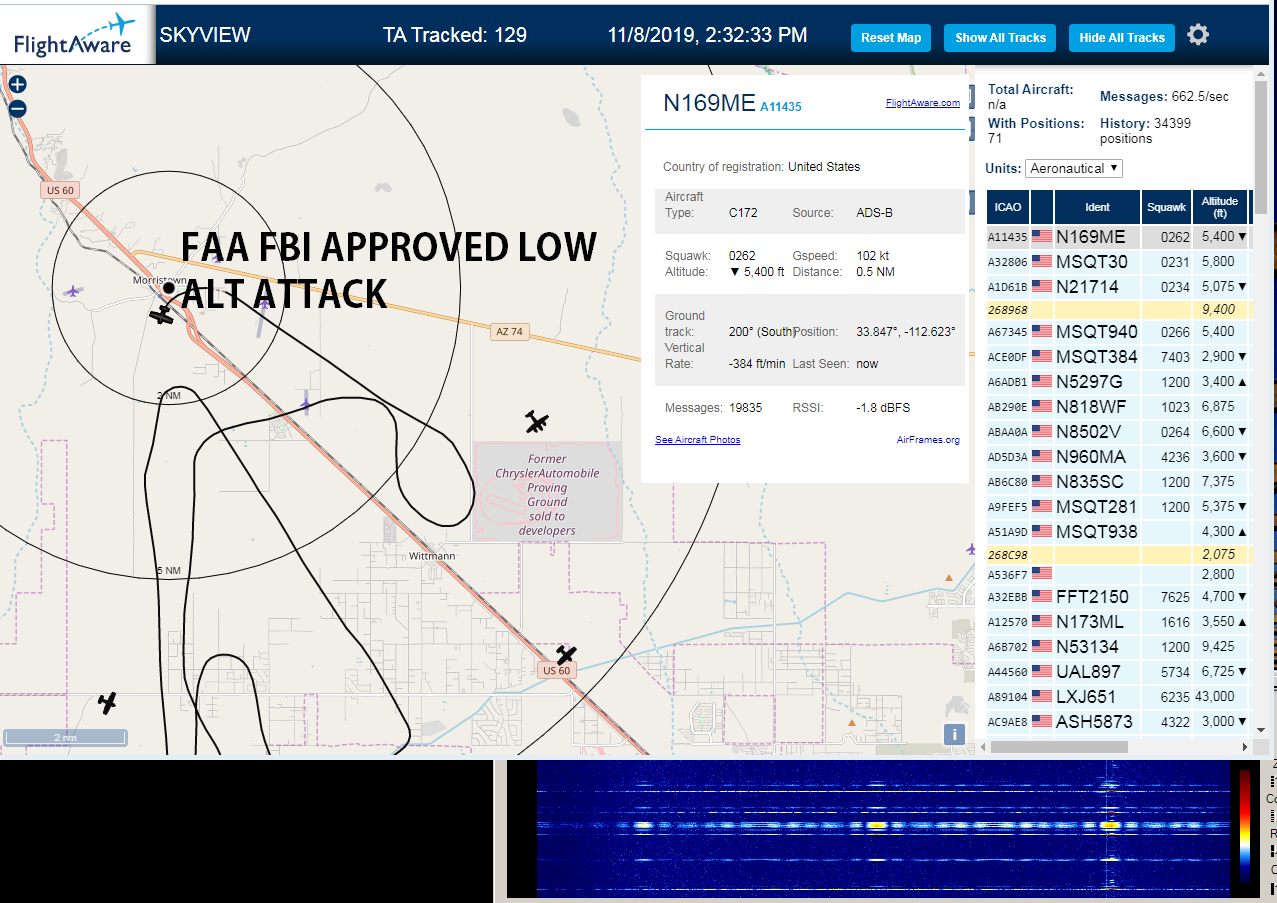Click the FlightAware logo
1277x903 pixels.
pos(77,35)
